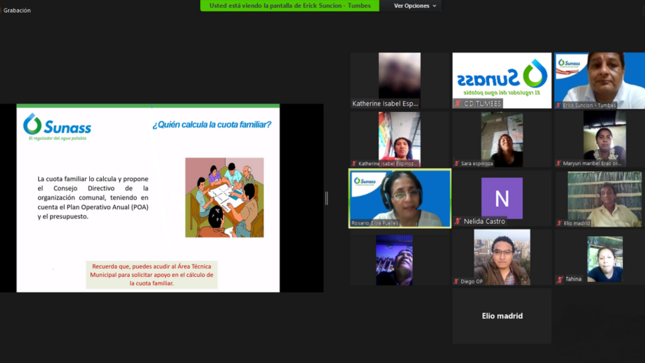The image size is (645, 363).
Task: Click the muted mic icon on Tahina
Action: (x=560, y=279)
